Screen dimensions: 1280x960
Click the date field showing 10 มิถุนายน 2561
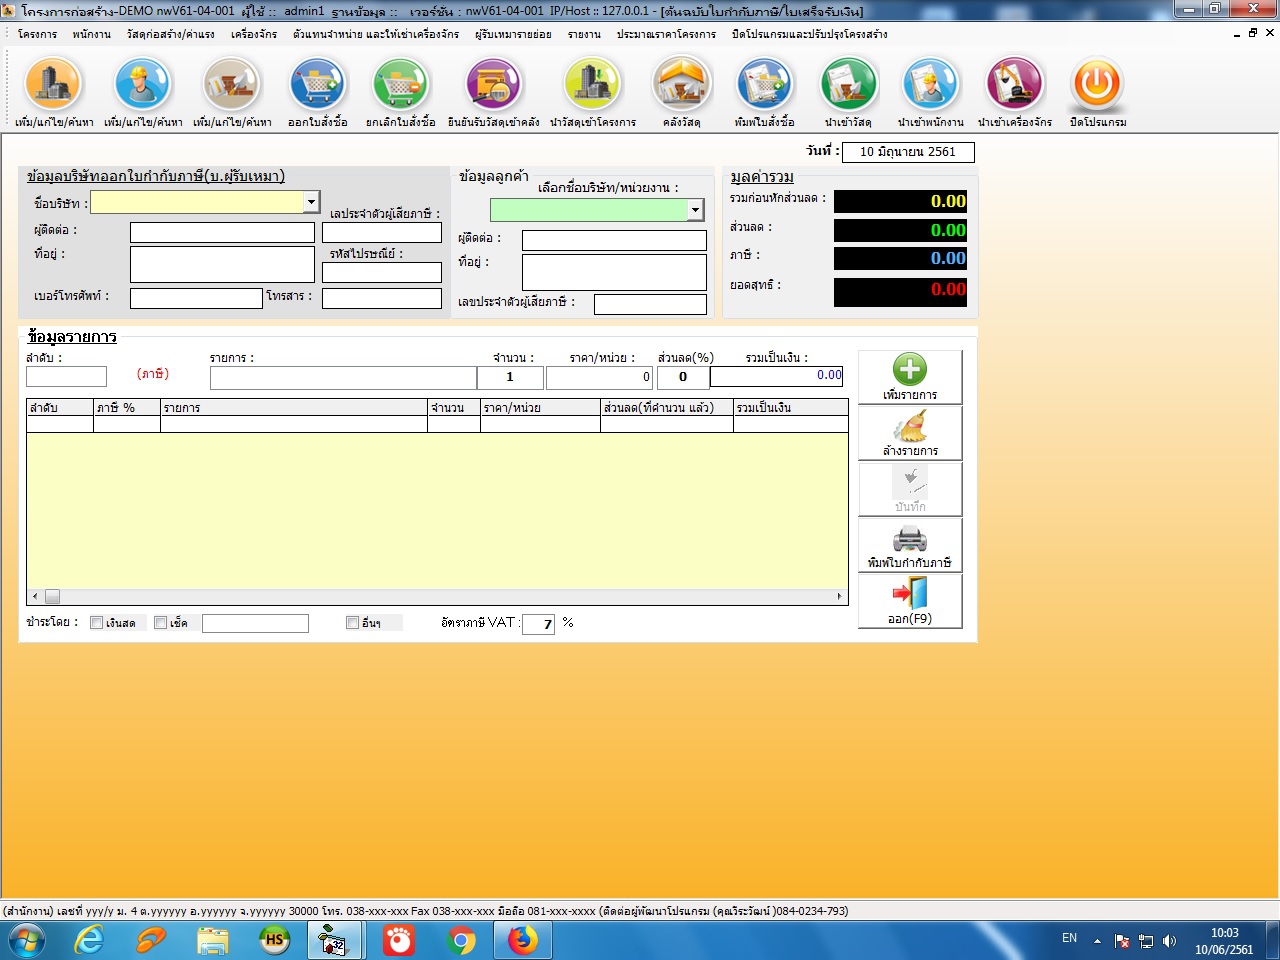pos(907,152)
